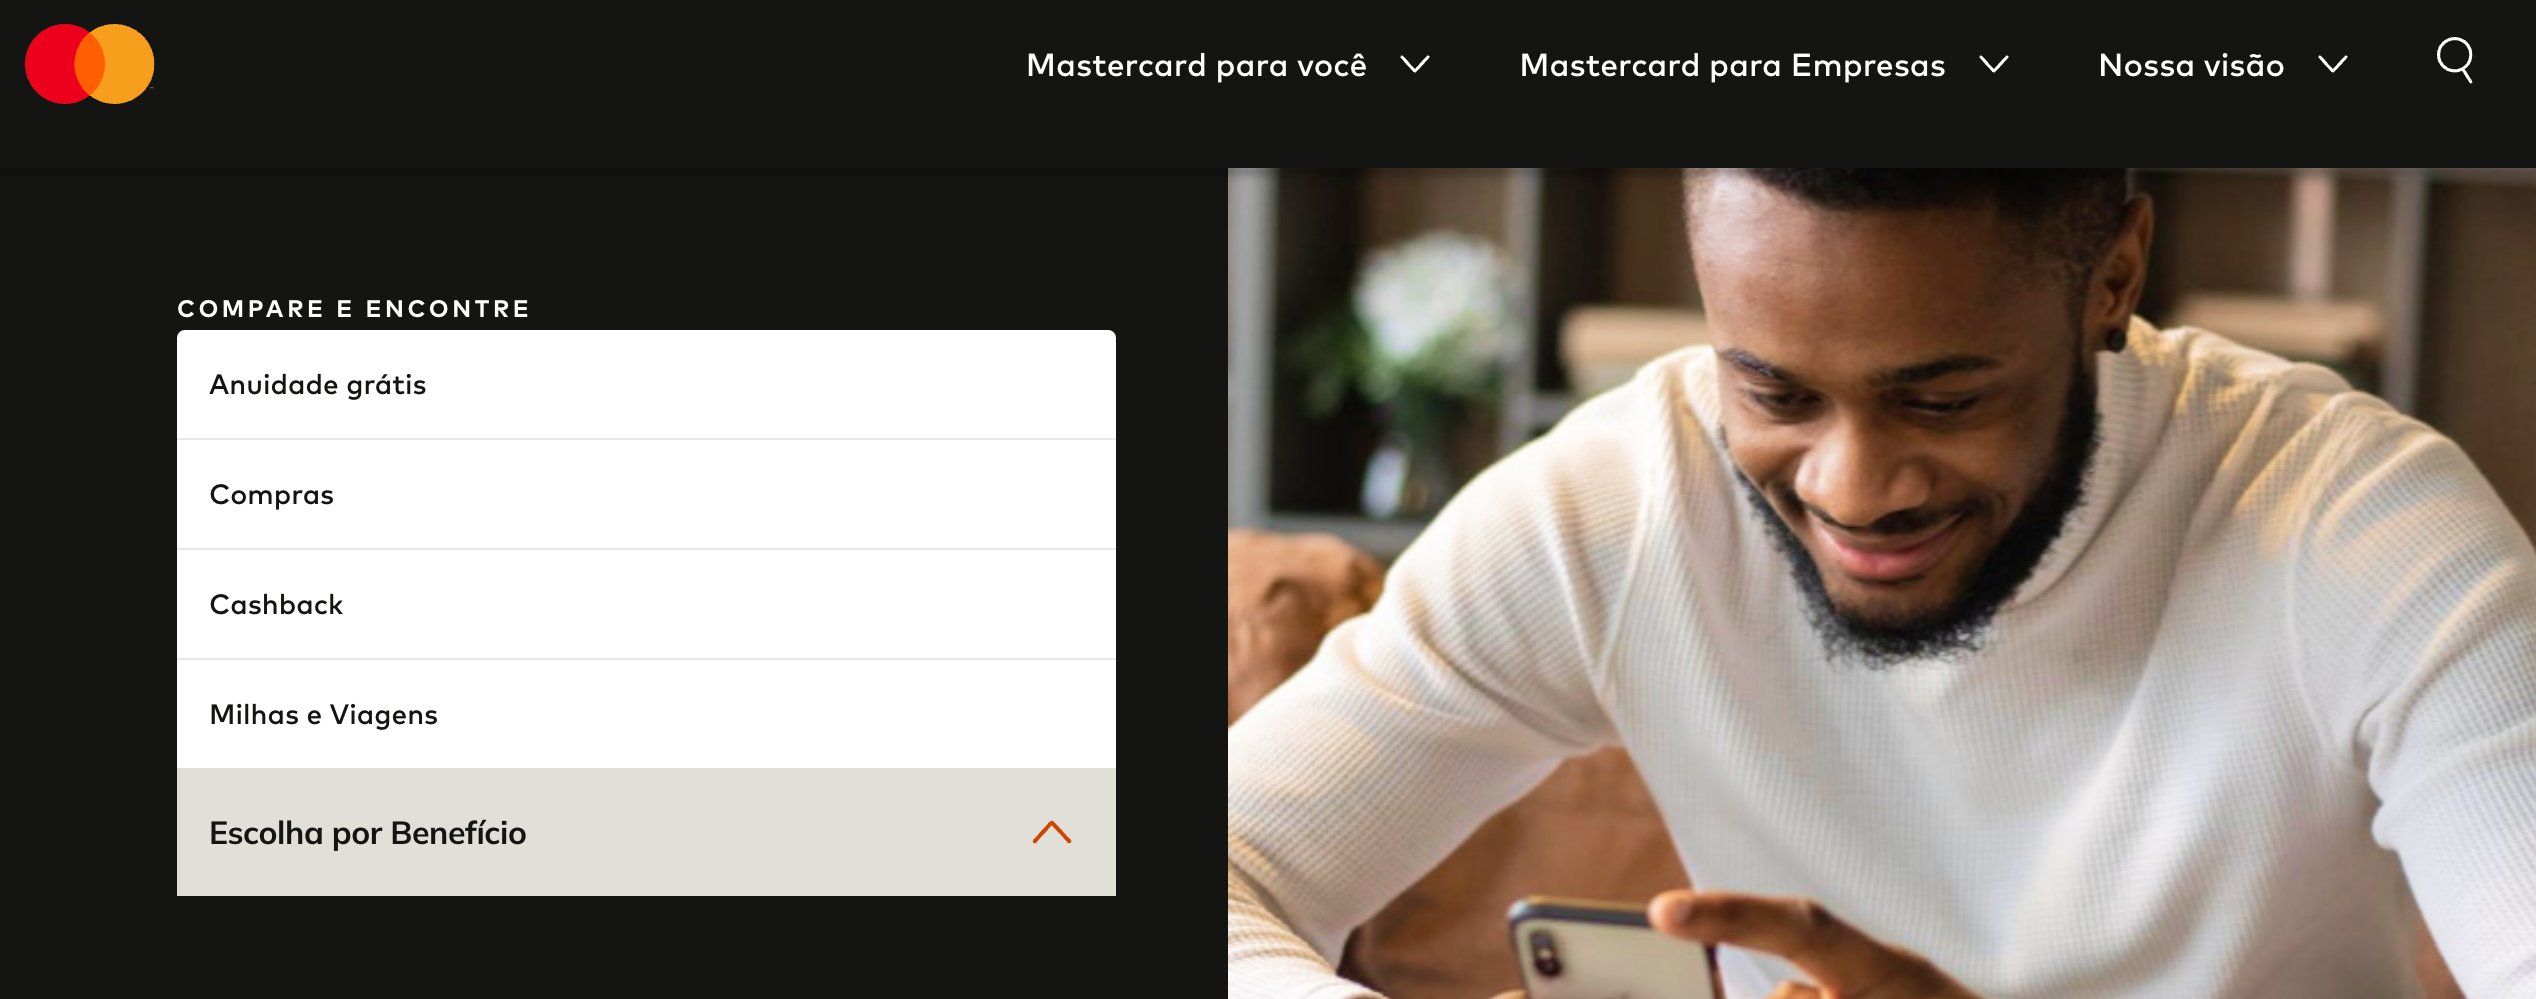Expand chevron next to Mastercard para você
This screenshot has width=2536, height=999.
point(1414,65)
